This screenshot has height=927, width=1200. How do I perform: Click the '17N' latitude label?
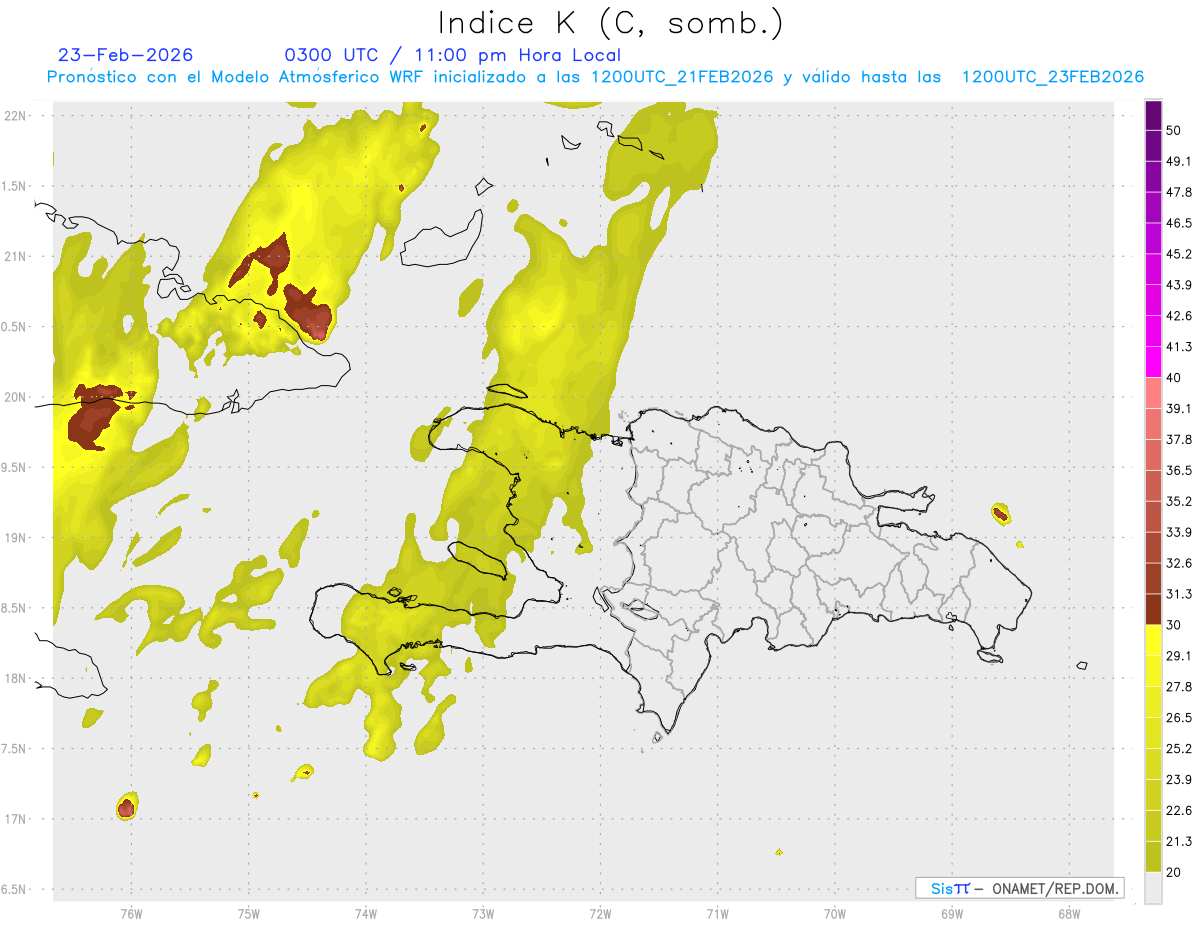coord(15,819)
